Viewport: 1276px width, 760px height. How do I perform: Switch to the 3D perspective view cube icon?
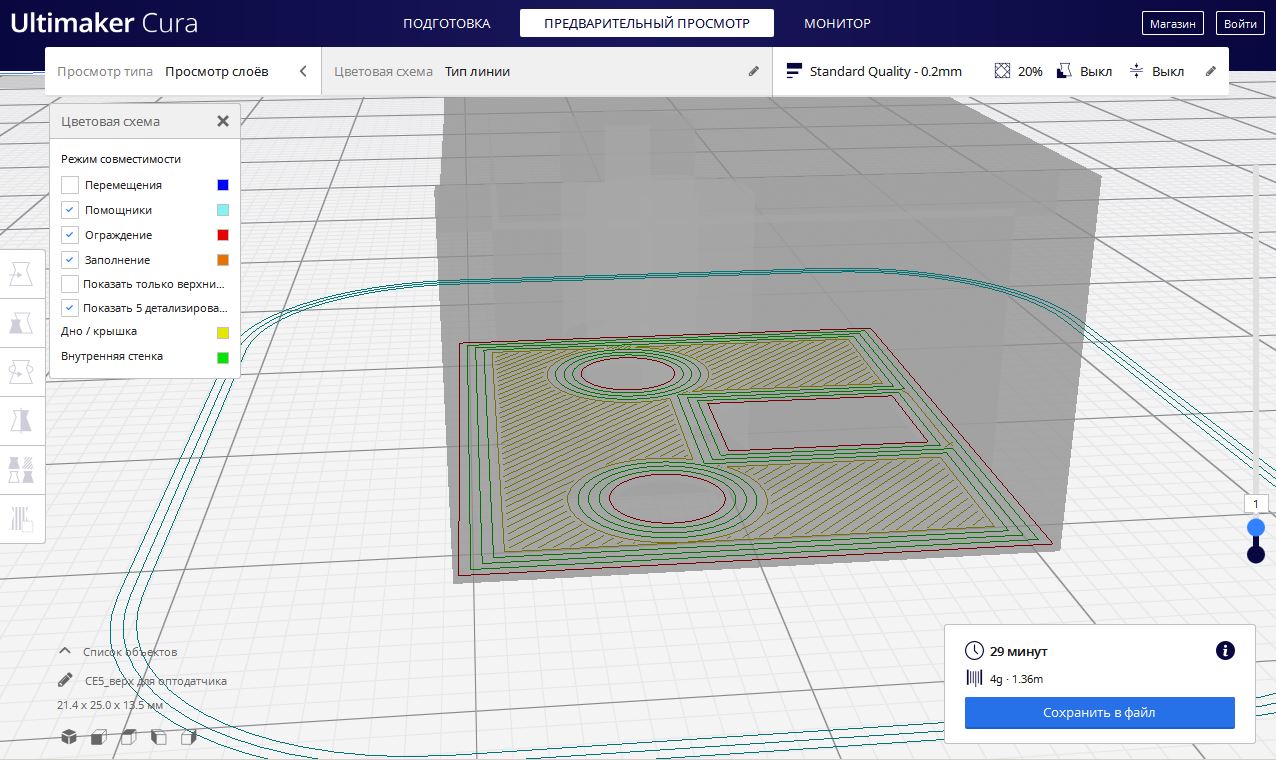coord(69,737)
